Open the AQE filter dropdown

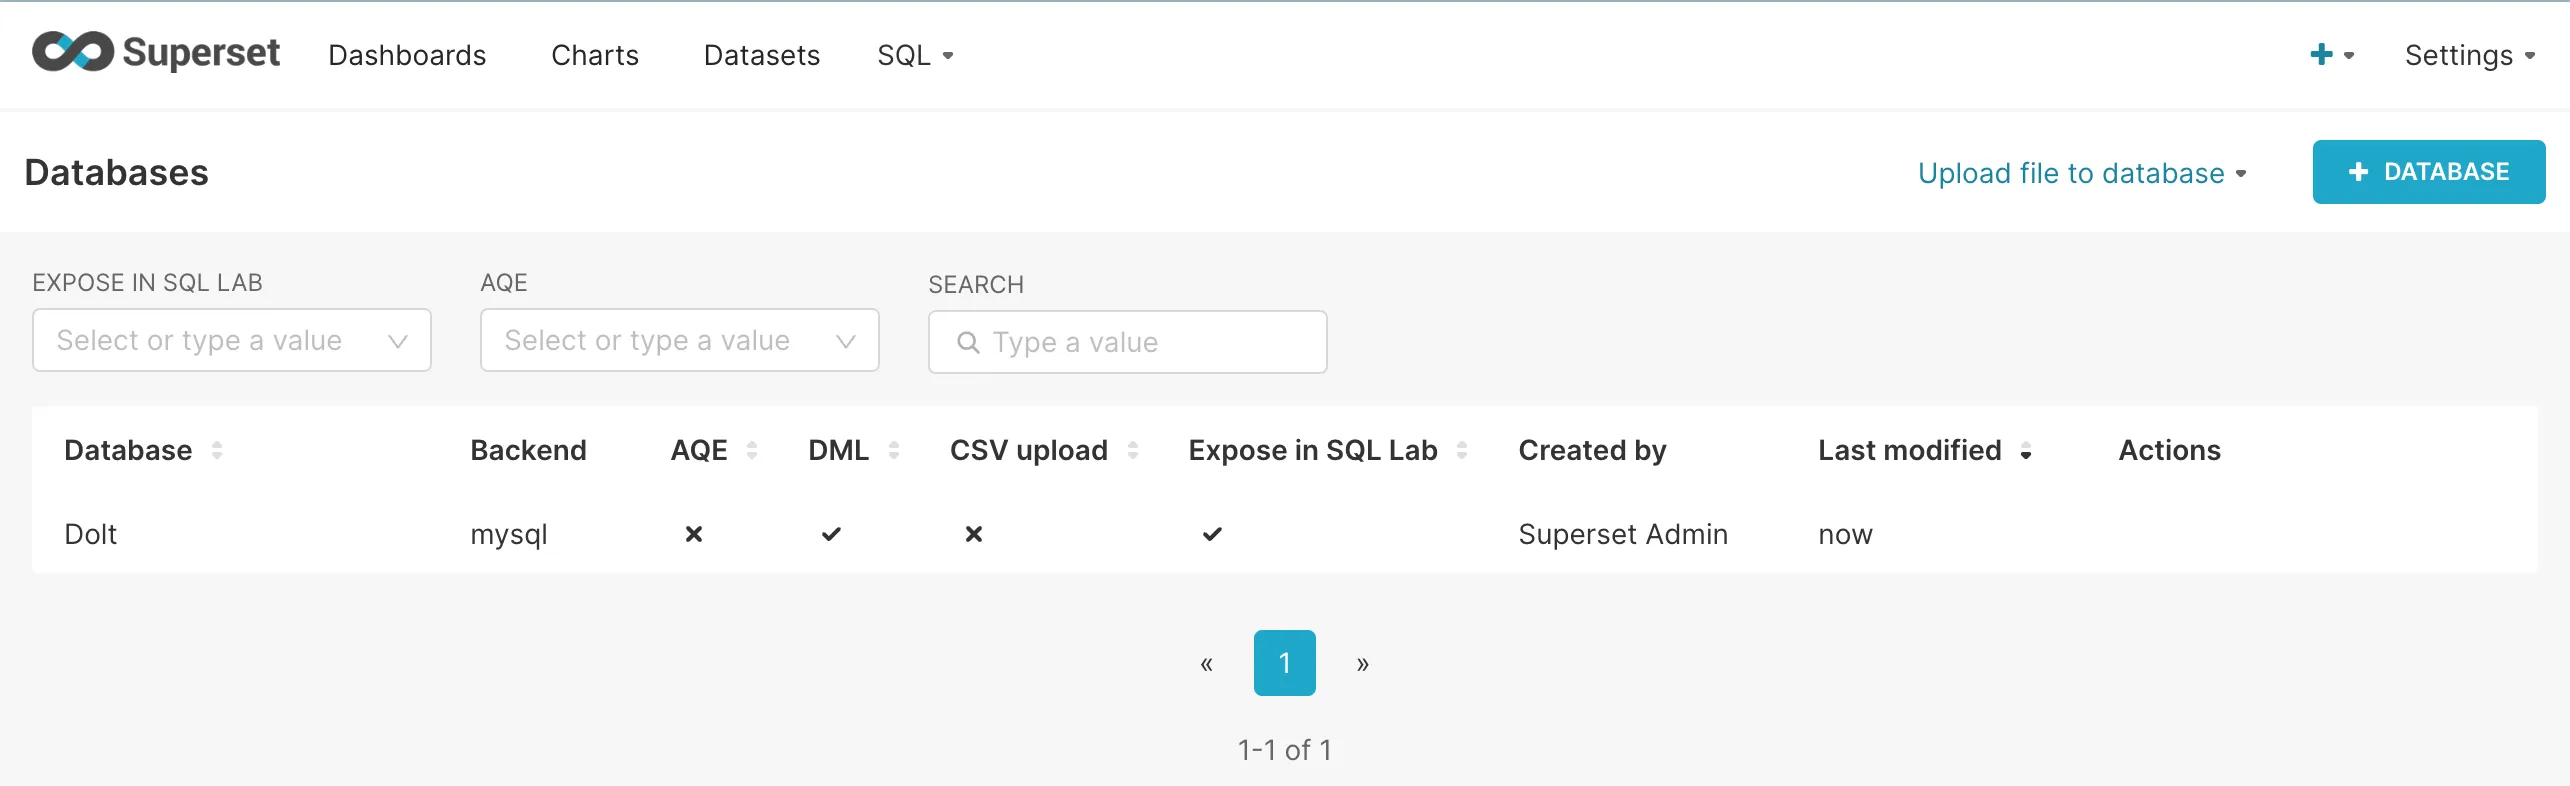pyautogui.click(x=679, y=340)
